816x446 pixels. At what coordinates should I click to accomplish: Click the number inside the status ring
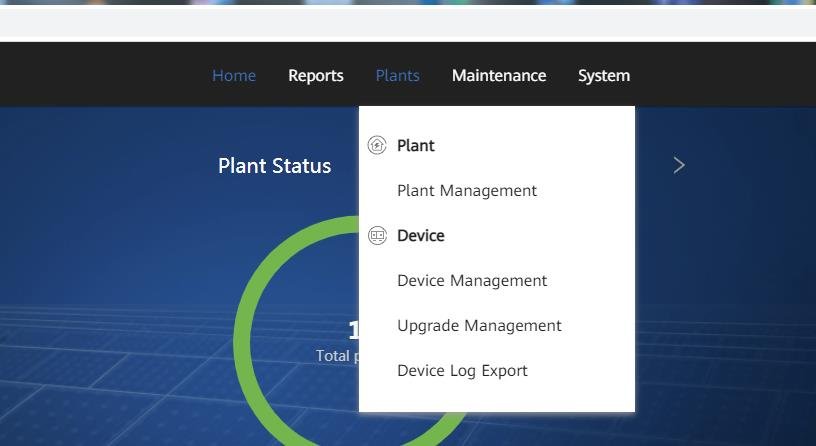353,331
